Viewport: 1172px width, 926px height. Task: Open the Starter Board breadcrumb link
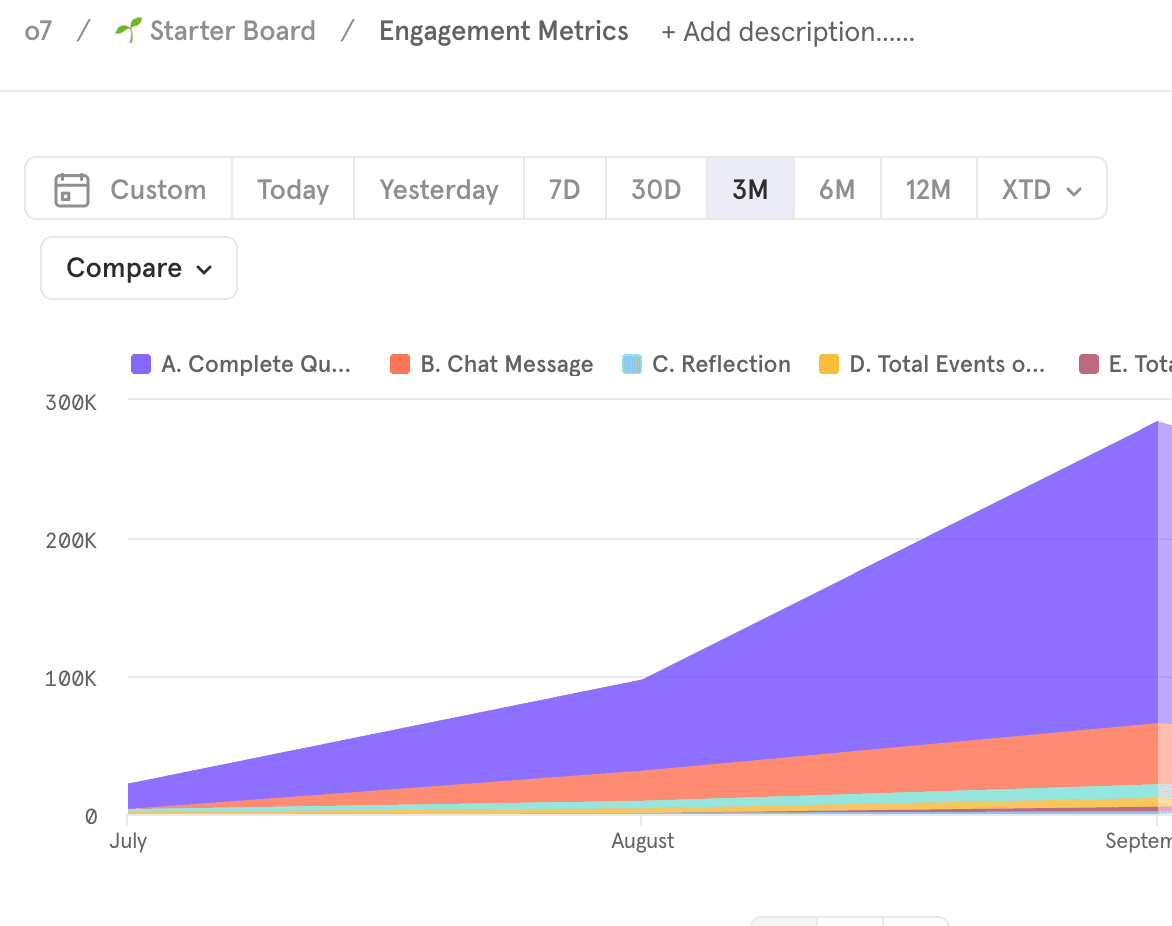232,31
